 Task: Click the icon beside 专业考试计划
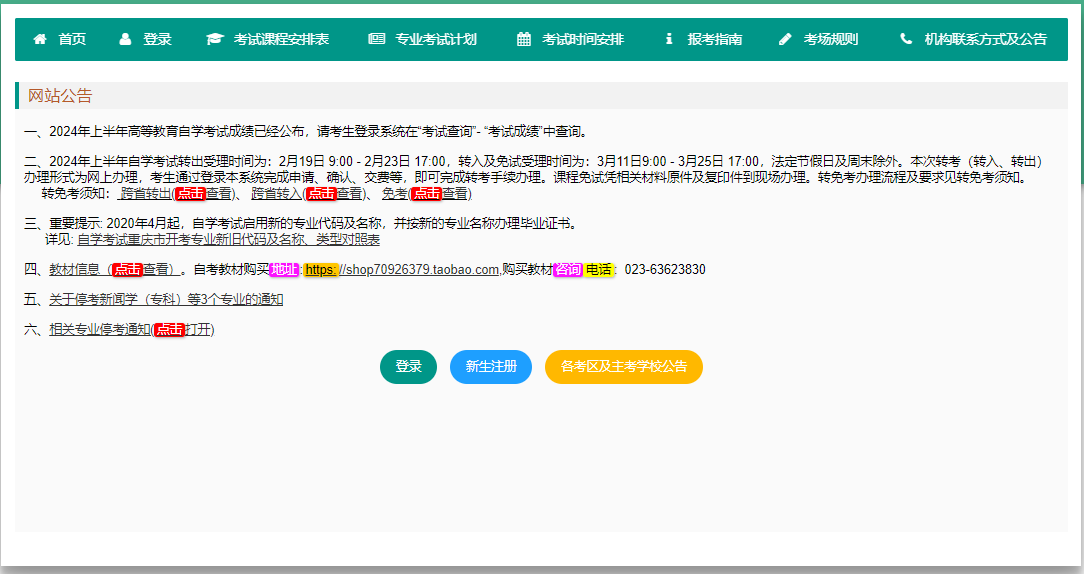[x=376, y=40]
